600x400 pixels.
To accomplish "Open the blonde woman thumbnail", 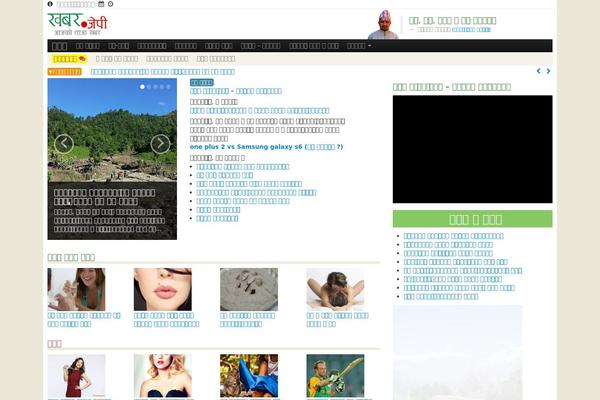I will [163, 376].
